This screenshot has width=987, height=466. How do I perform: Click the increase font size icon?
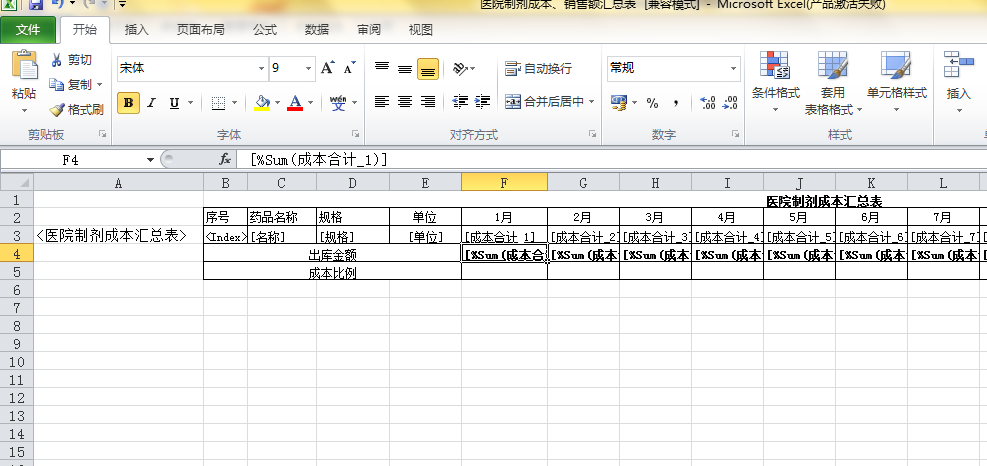(328, 69)
